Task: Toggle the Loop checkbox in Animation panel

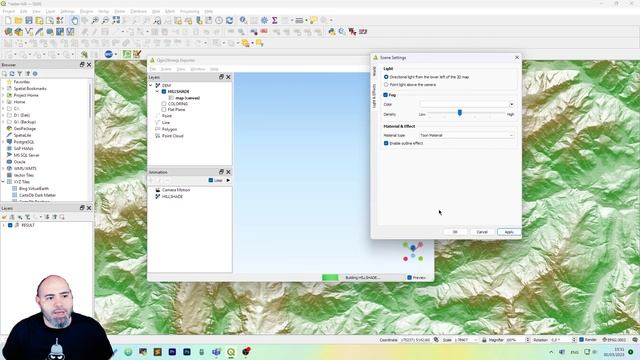Action: pos(211,180)
